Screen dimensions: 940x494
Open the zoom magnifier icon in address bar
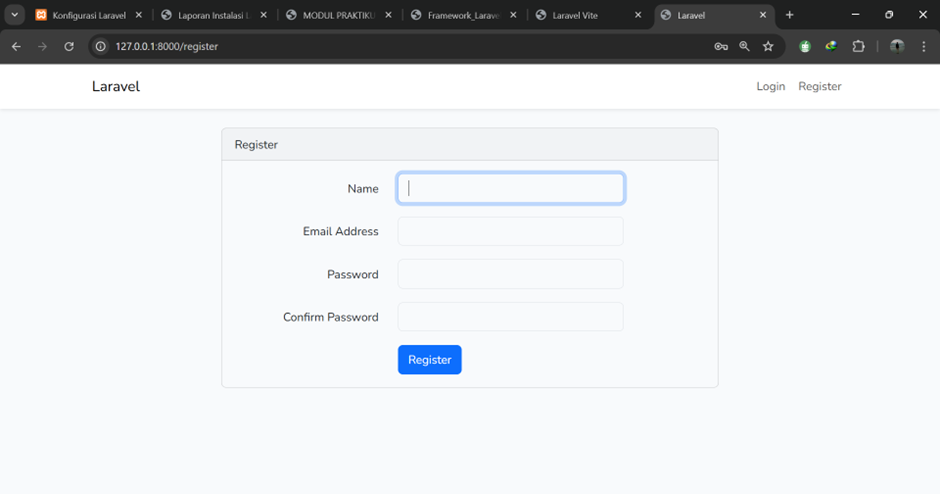[745, 46]
